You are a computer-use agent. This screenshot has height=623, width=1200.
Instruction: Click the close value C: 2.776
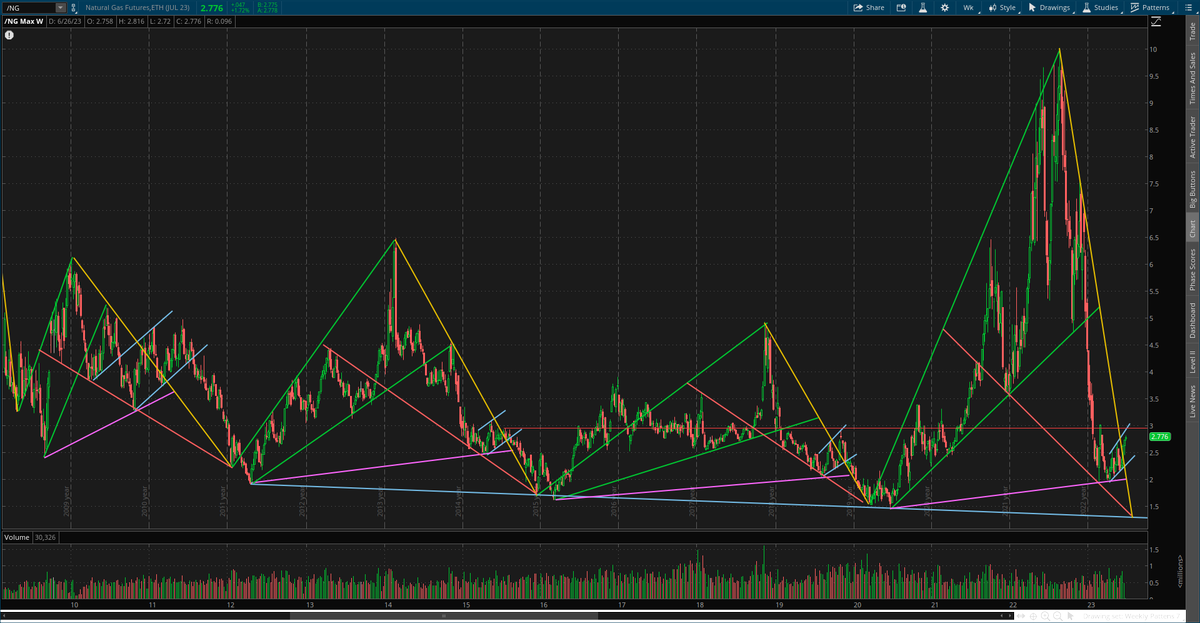189,22
